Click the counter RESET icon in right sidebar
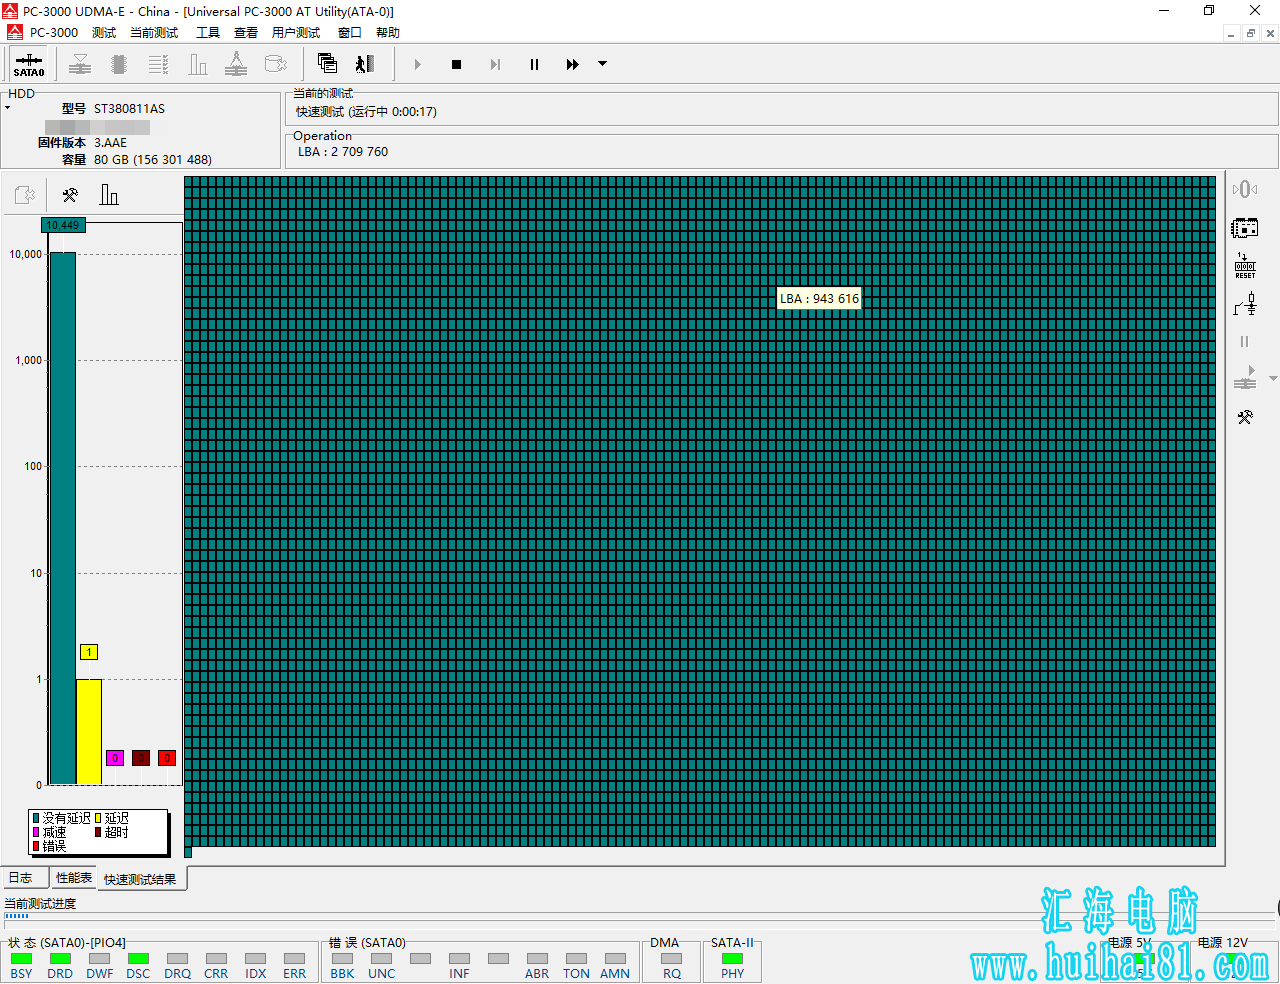The height and width of the screenshot is (984, 1280). point(1245,266)
